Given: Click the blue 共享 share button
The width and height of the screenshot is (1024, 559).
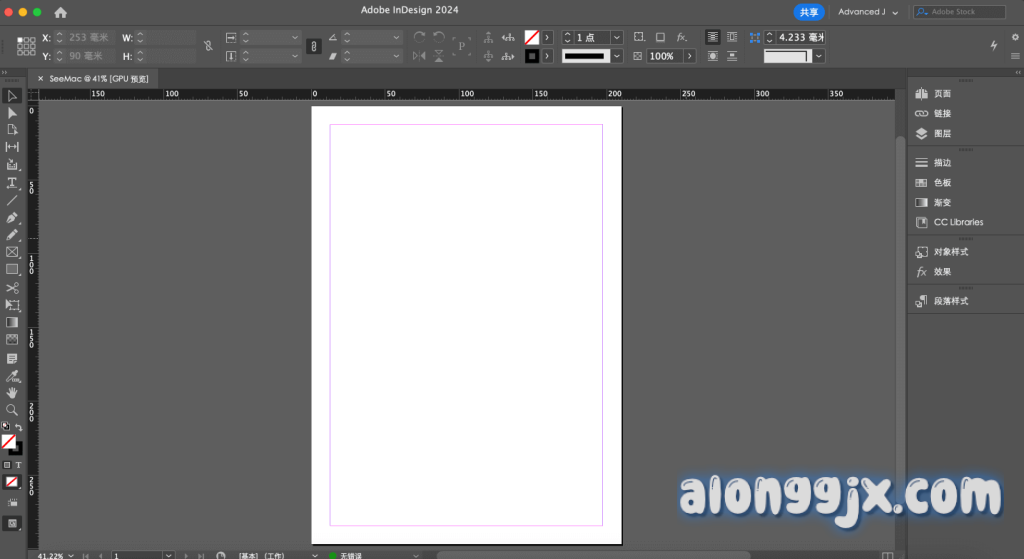Looking at the screenshot, I should click(809, 12).
